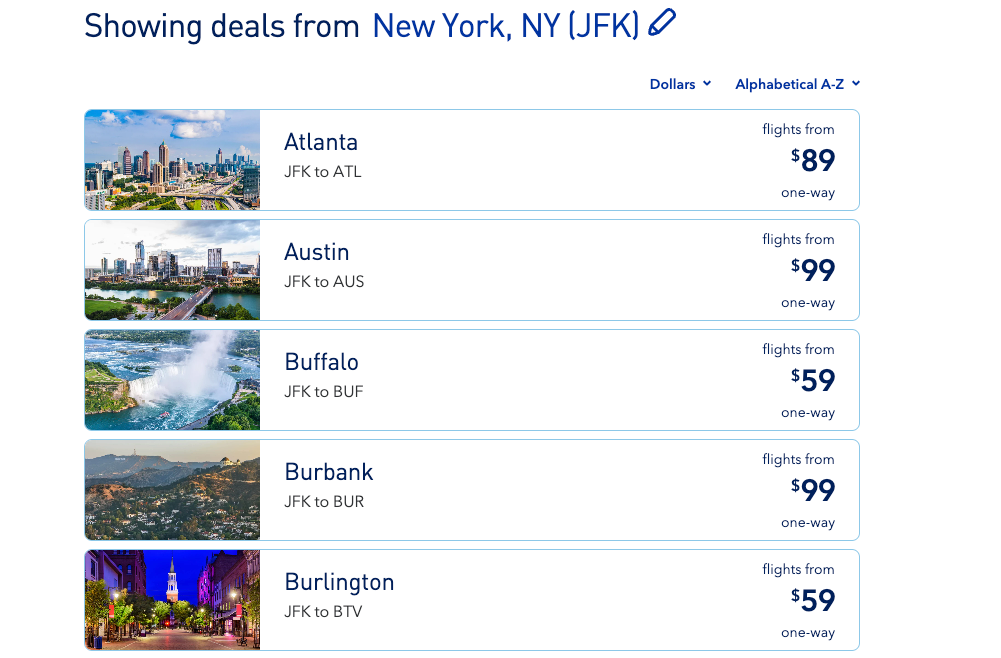Viewport: 1001px width, 658px height.
Task: Open the Atlanta skyline thumbnail
Action: [x=172, y=160]
